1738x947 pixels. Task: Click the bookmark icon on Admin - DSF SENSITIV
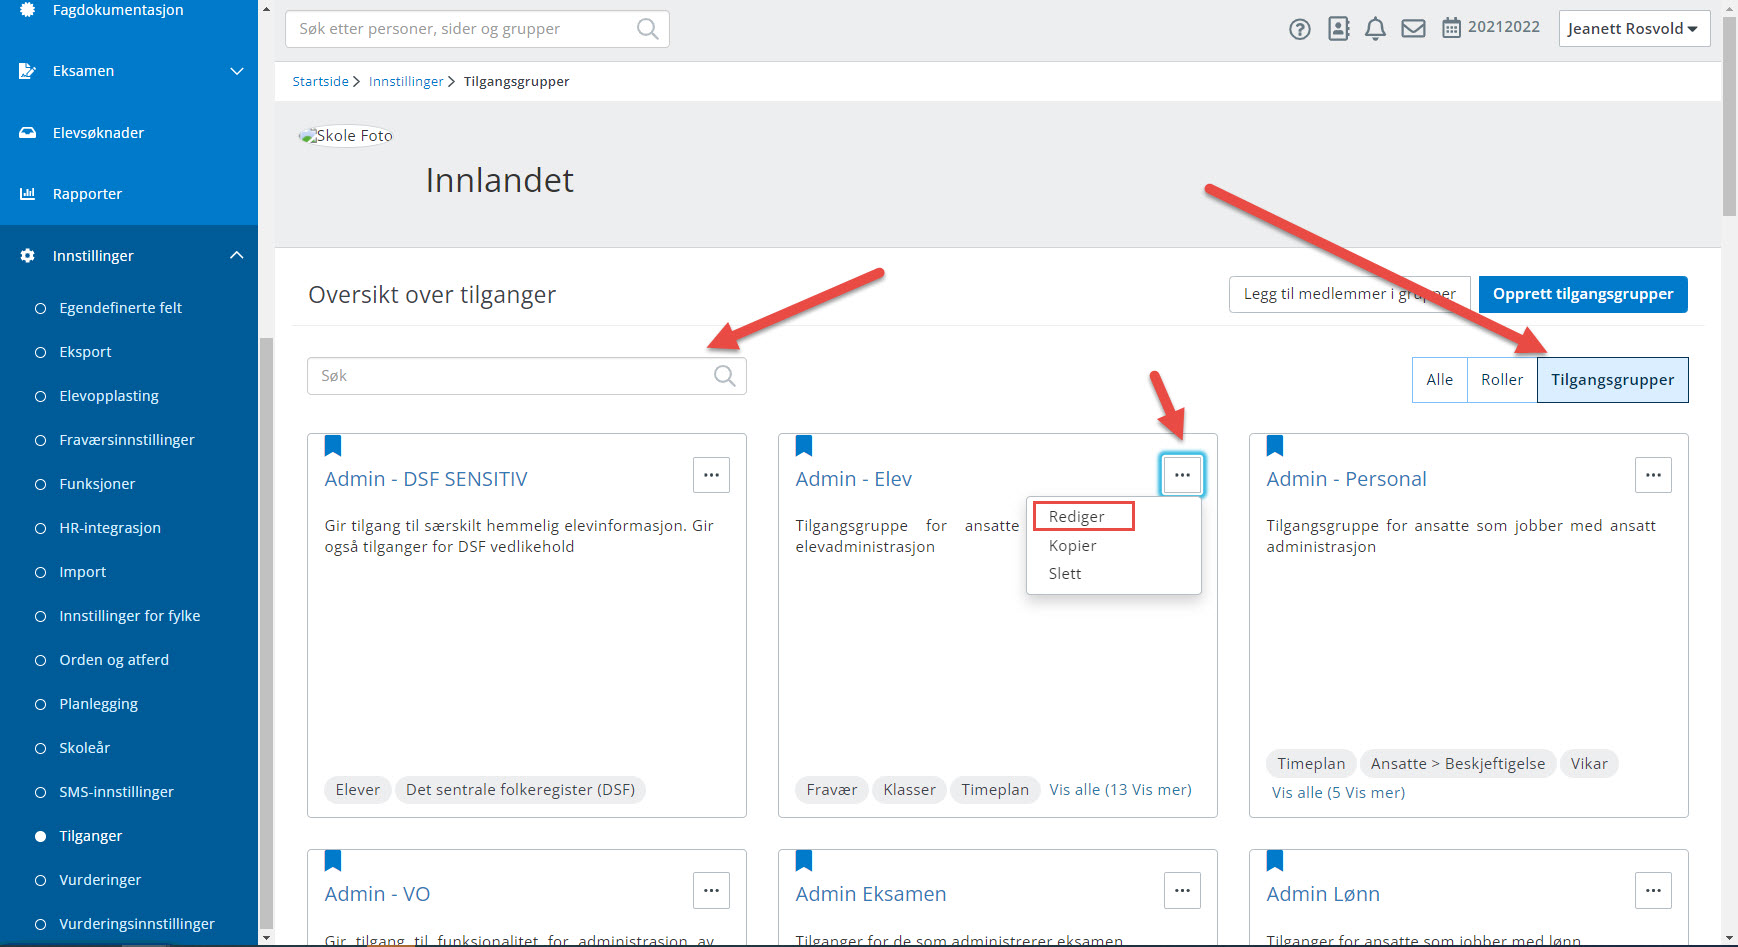point(333,446)
